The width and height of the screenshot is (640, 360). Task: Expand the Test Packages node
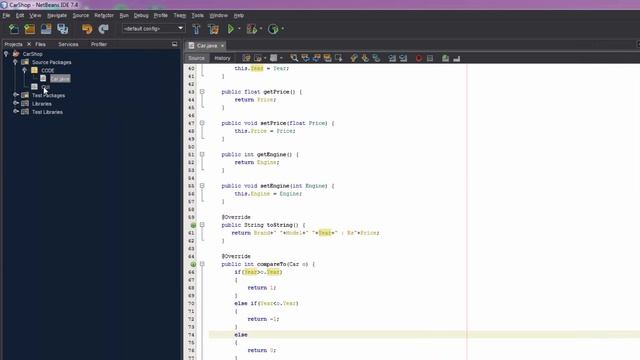pyautogui.click(x=16, y=95)
